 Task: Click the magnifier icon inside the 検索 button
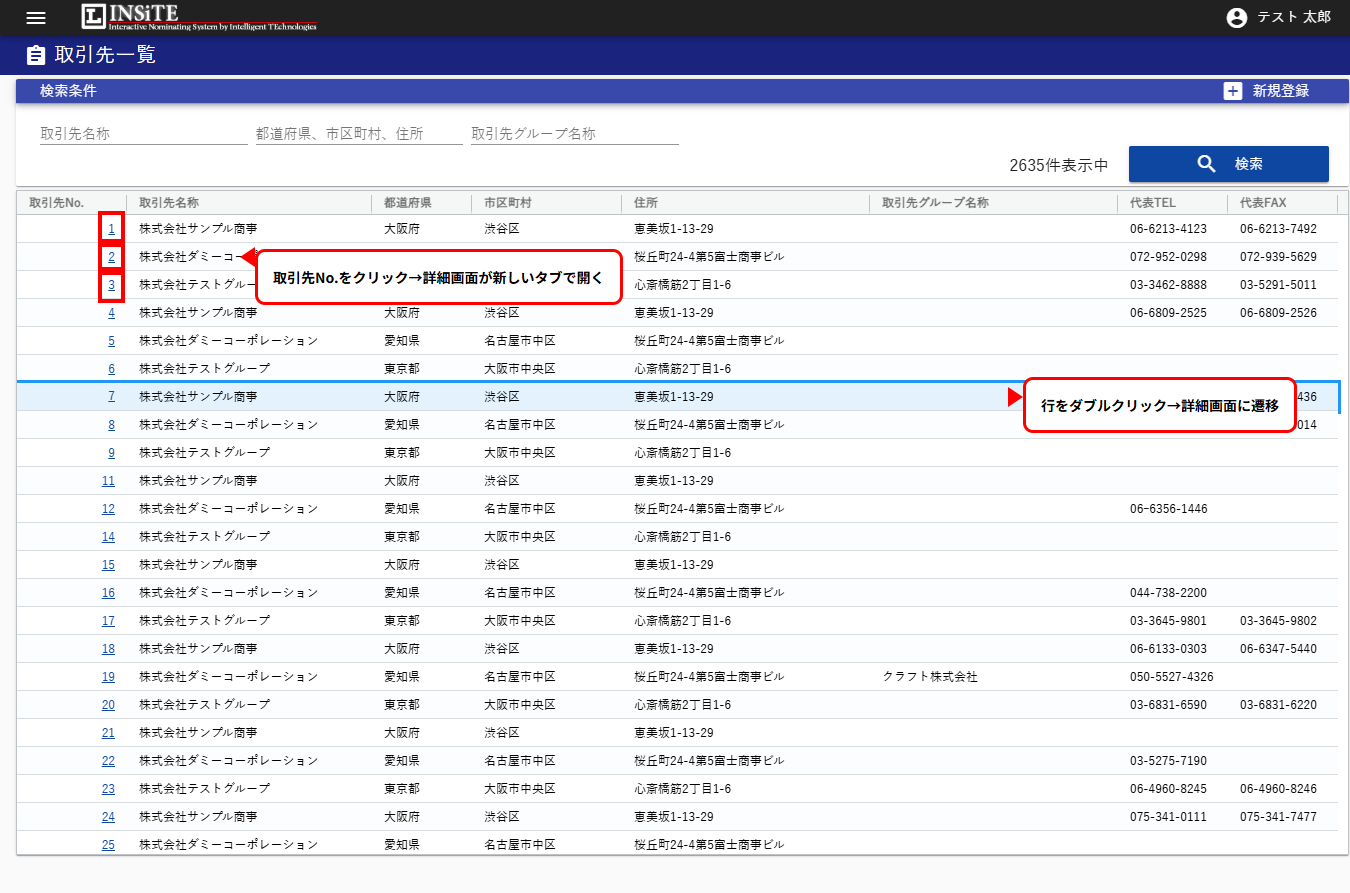click(1206, 163)
